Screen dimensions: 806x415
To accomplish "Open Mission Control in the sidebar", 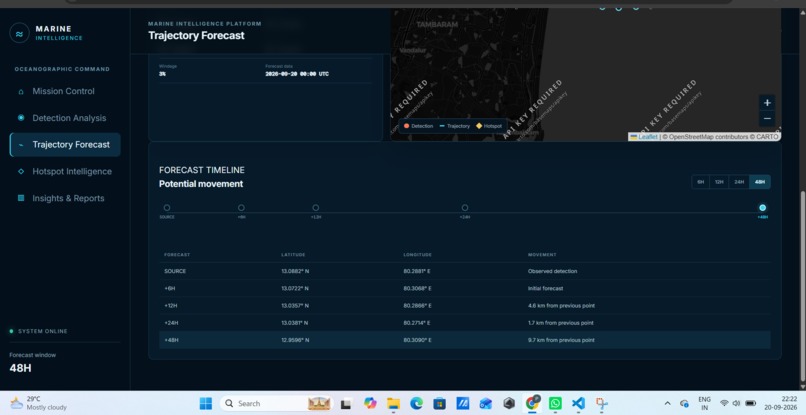I will pos(63,91).
